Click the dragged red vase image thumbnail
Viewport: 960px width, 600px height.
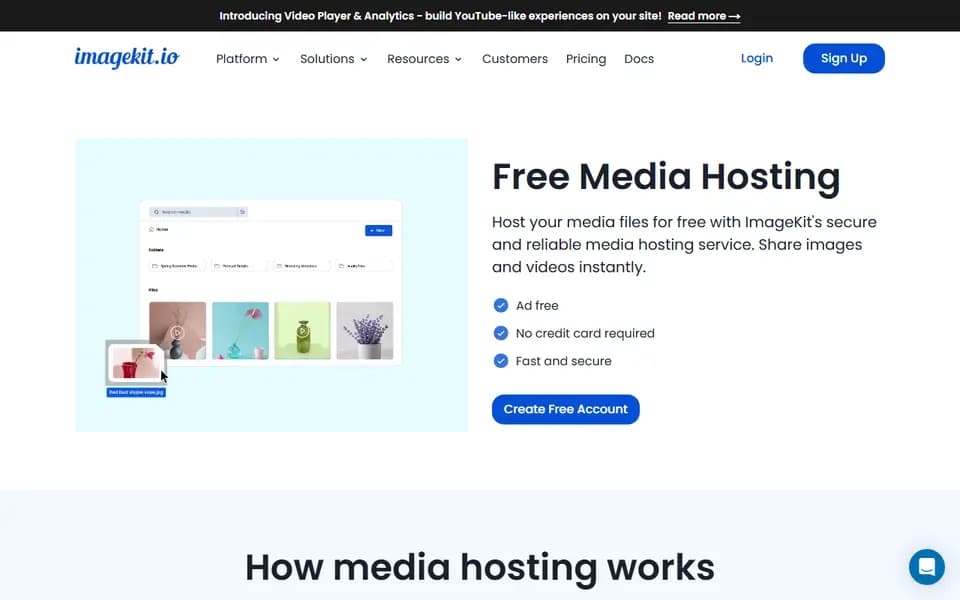coord(136,362)
